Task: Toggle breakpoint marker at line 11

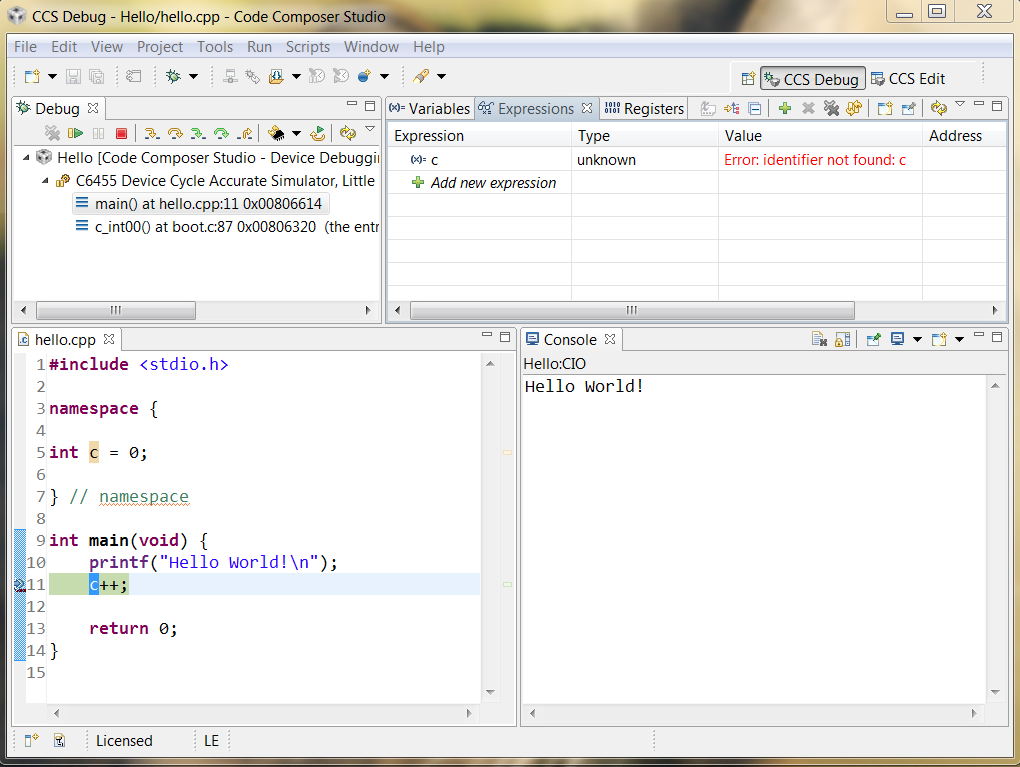Action: 19,585
